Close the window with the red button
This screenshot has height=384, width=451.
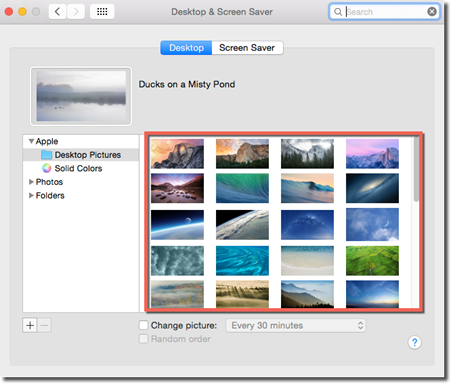9,12
